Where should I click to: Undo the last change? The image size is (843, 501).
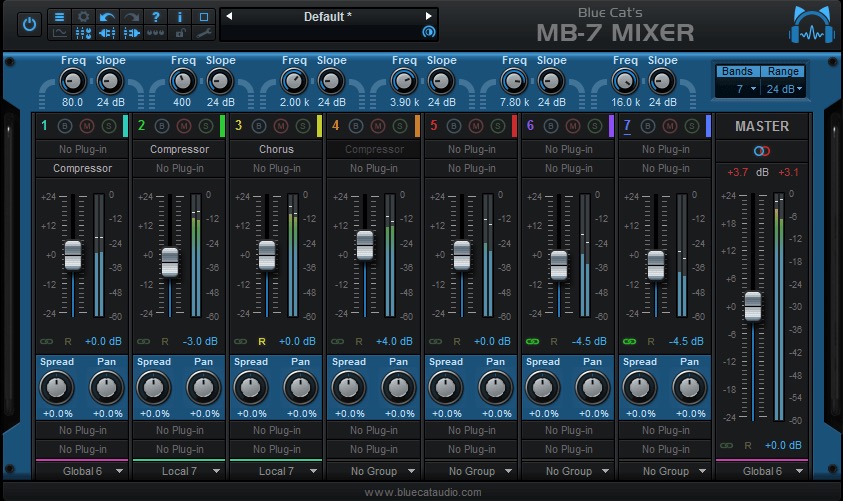click(x=107, y=17)
